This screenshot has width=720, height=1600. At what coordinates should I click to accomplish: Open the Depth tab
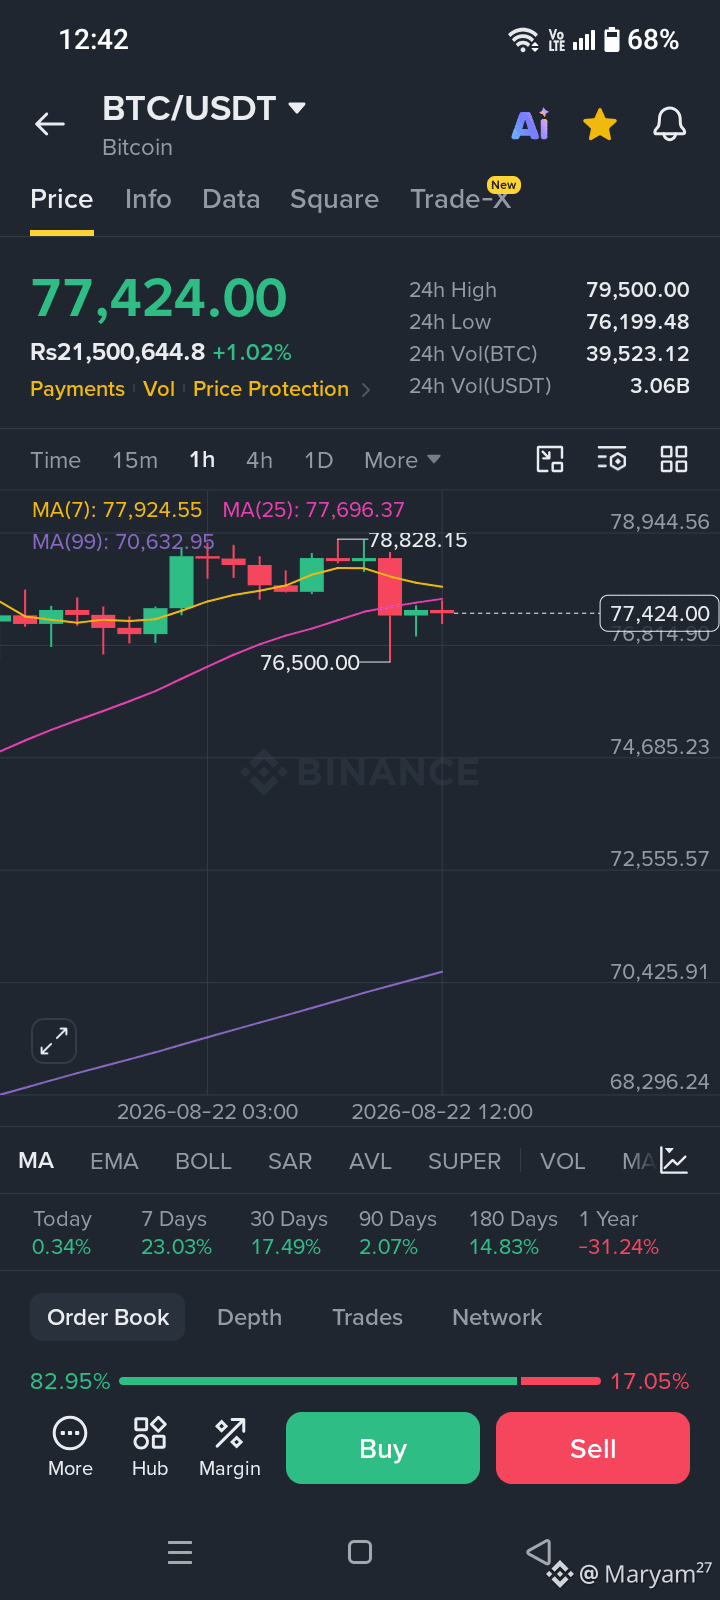point(250,1318)
